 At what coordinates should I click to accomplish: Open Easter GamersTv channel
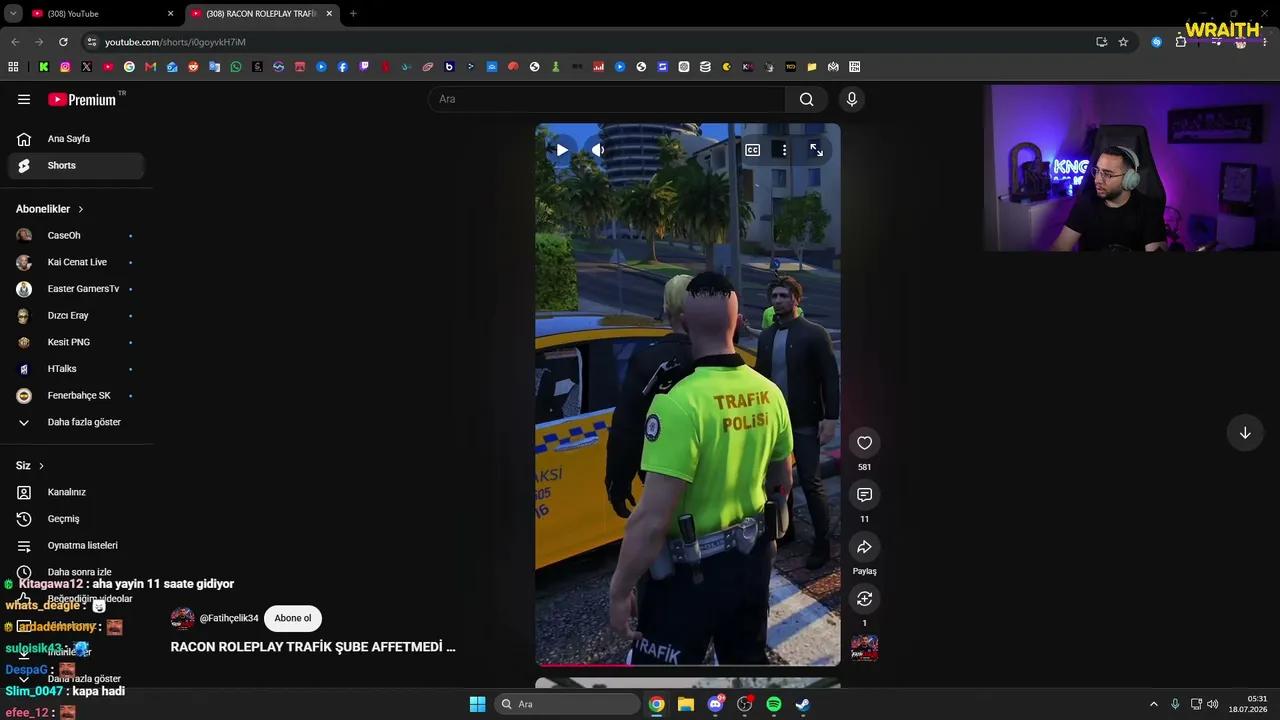click(76, 289)
